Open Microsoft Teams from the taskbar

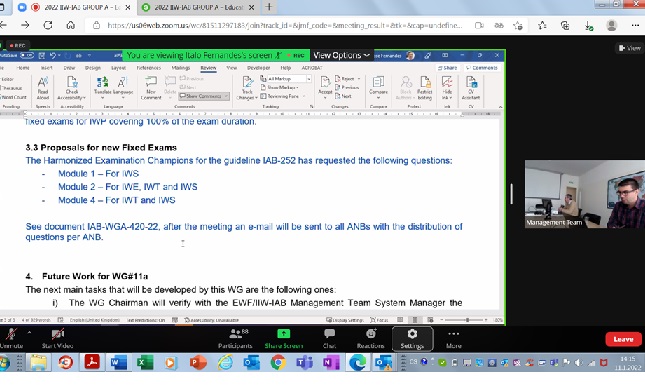(304, 362)
